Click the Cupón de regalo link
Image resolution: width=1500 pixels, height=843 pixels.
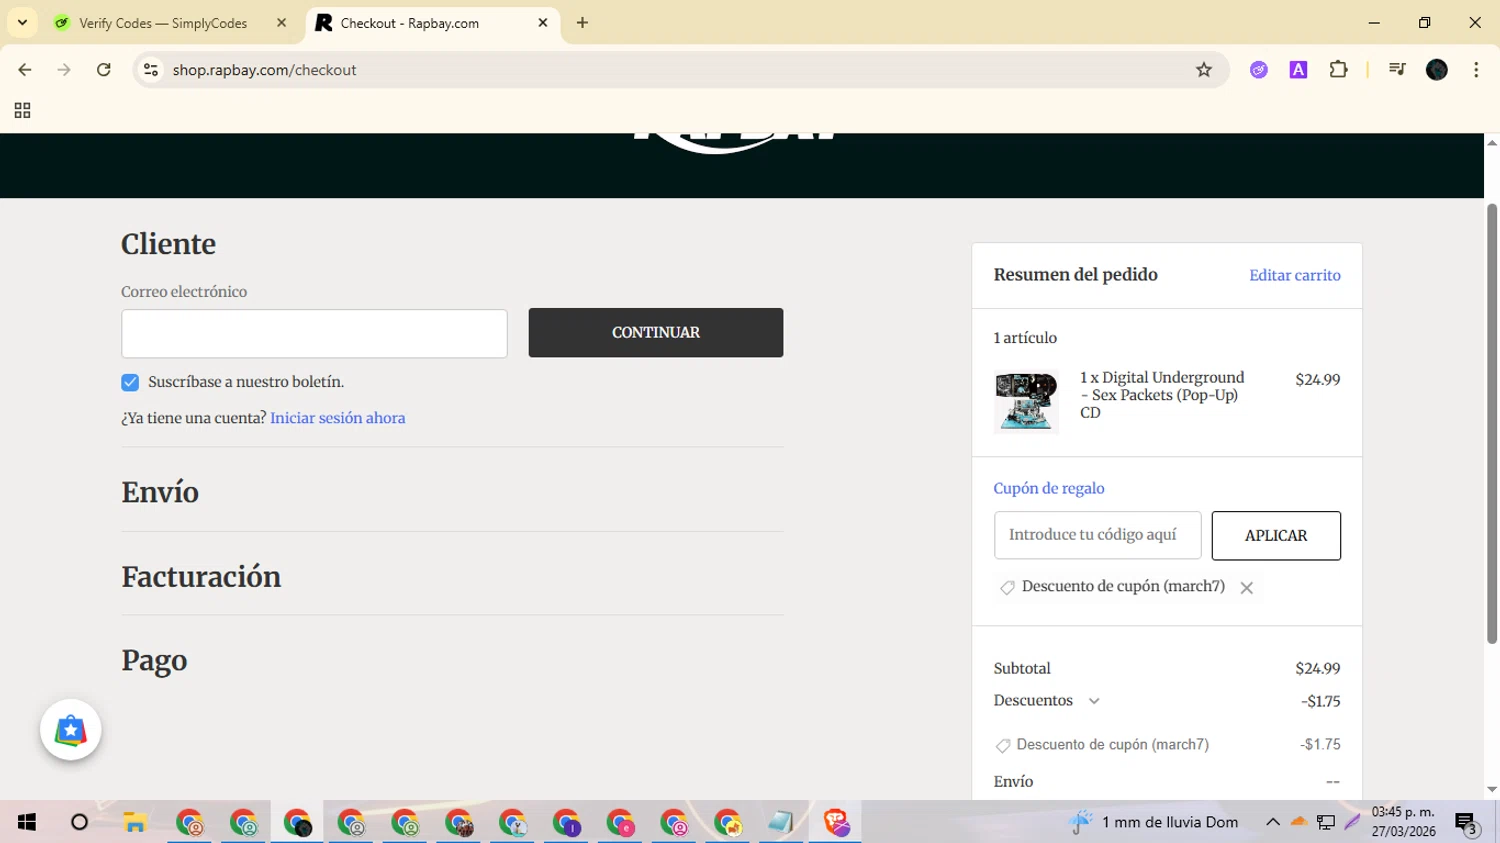pyautogui.click(x=1049, y=488)
